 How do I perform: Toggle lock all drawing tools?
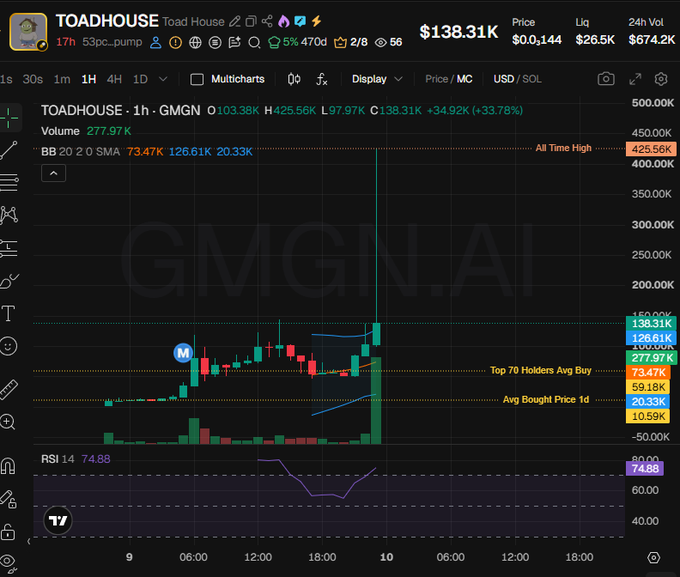pos(8,531)
